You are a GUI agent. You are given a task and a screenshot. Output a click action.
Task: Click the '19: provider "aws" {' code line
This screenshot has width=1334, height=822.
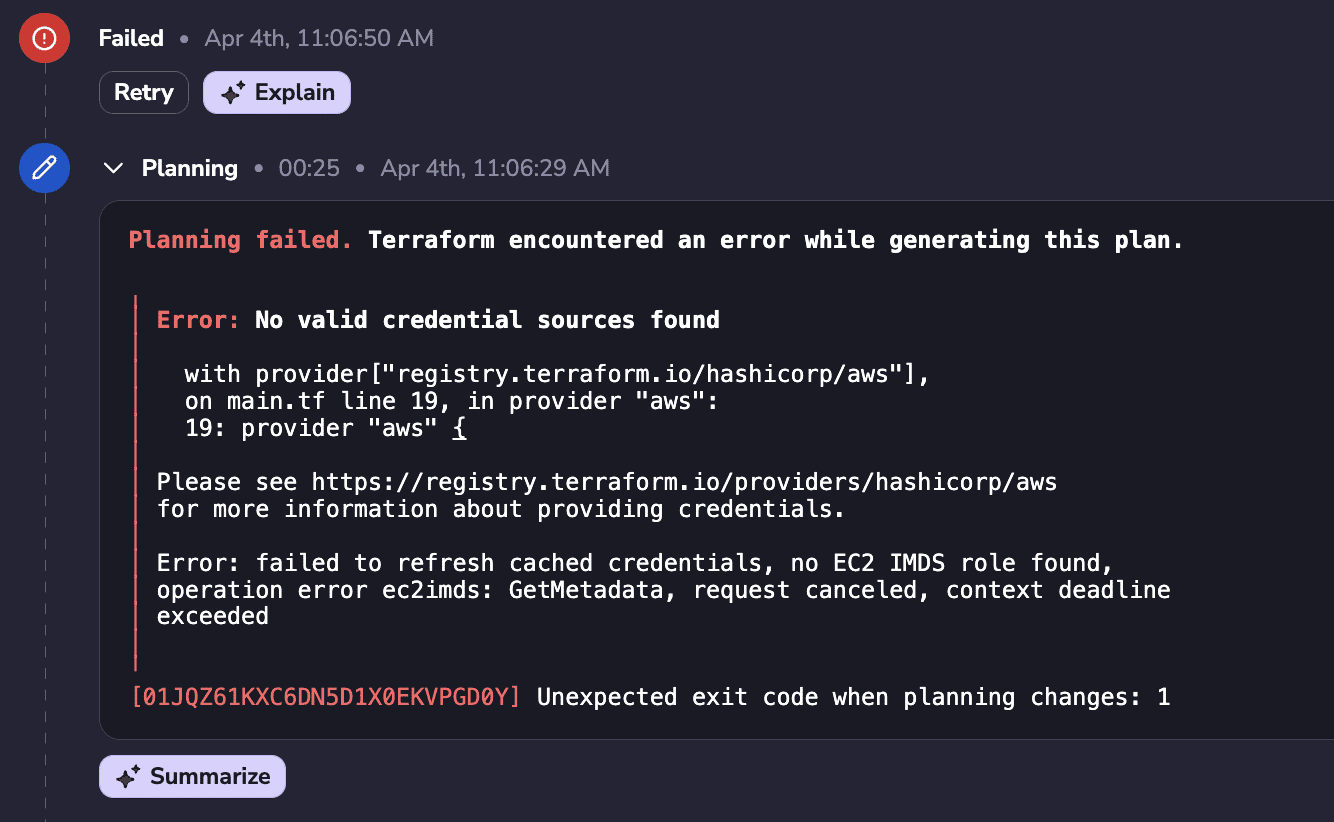coord(326,428)
